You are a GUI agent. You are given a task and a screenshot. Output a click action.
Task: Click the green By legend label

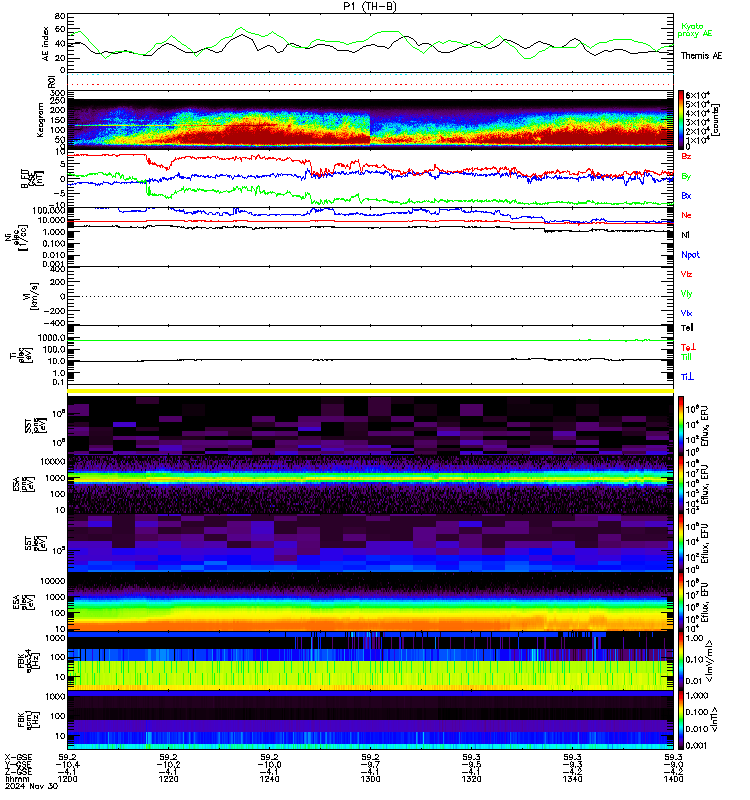pyautogui.click(x=686, y=176)
